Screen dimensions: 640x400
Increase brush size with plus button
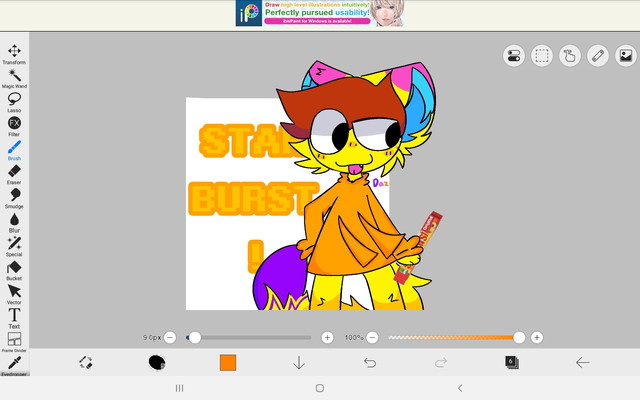click(327, 338)
